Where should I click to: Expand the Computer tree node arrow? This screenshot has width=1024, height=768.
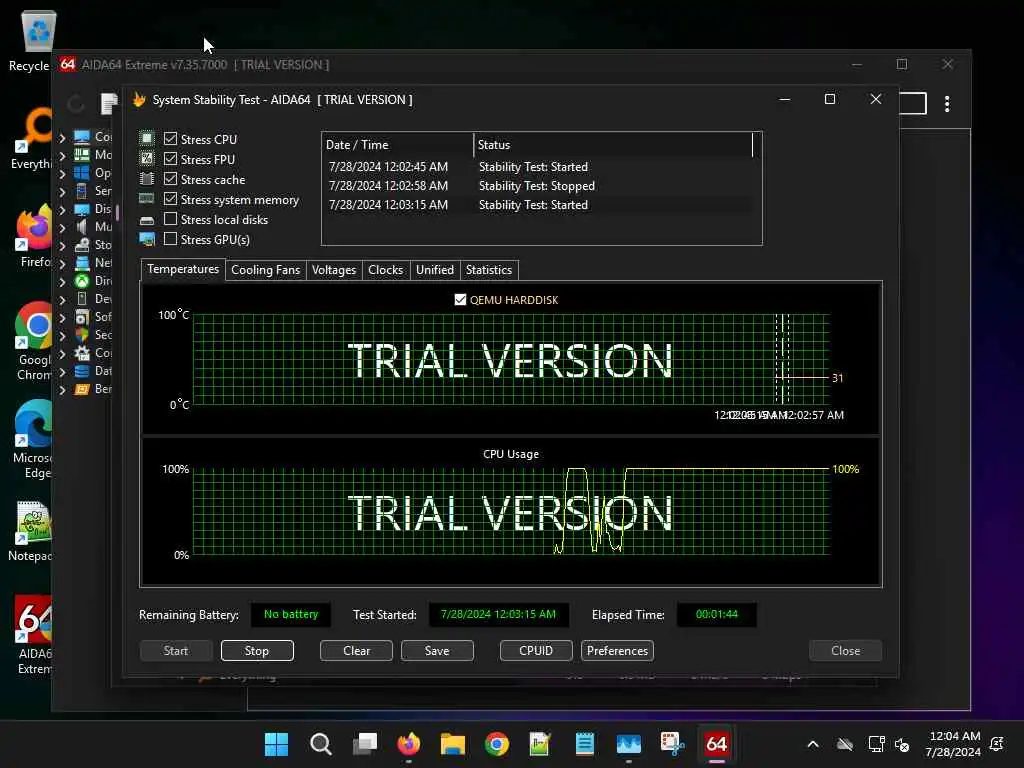tap(62, 137)
